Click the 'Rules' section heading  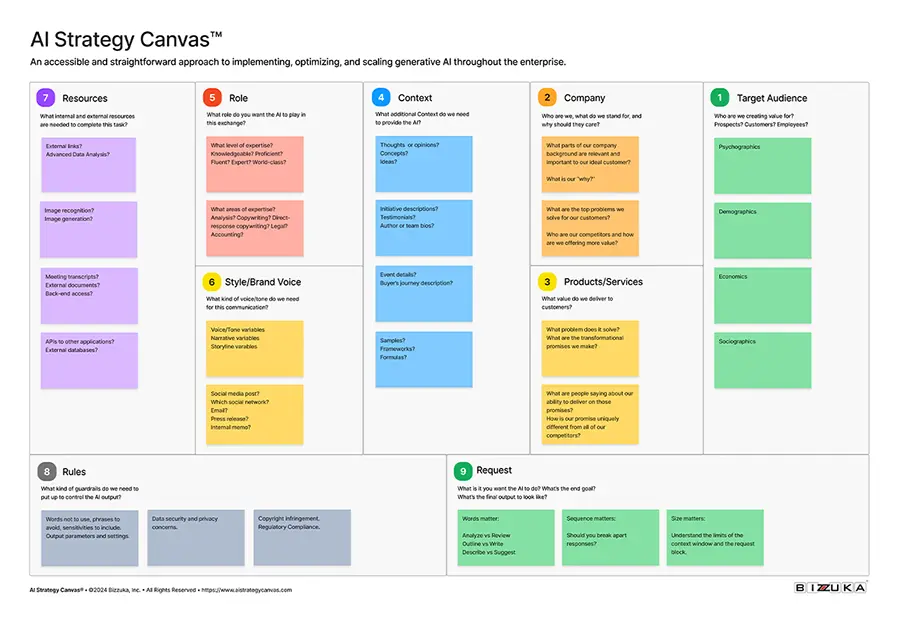coord(74,472)
